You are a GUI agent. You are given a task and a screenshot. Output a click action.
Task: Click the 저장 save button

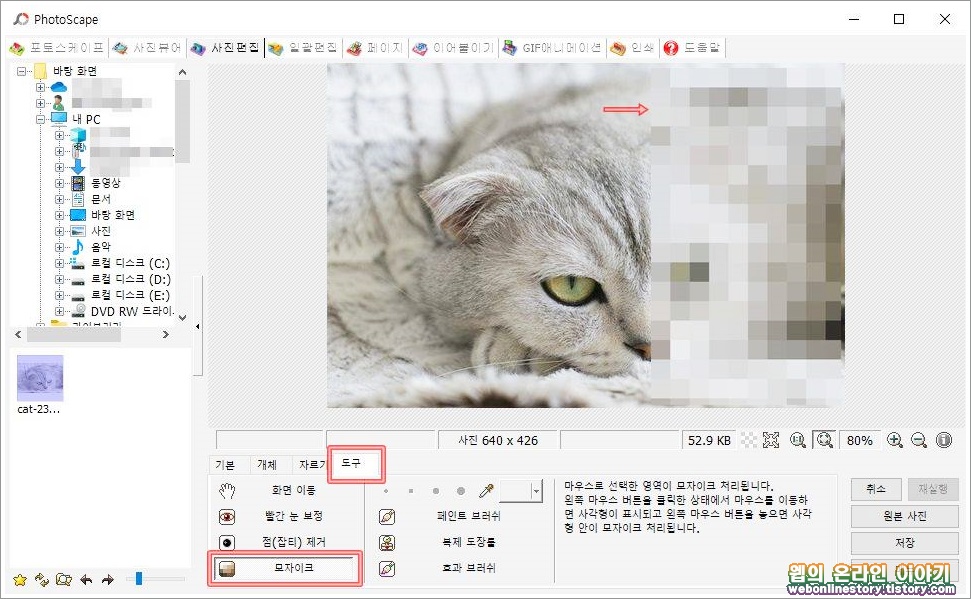coord(905,543)
